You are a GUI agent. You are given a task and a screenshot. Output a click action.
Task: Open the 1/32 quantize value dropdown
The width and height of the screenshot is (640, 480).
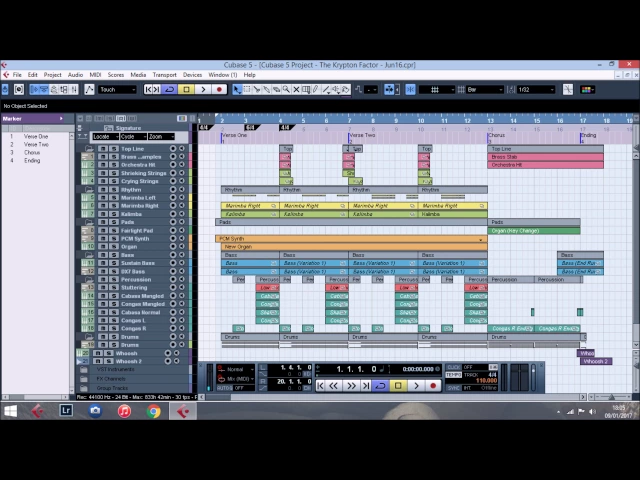click(536, 89)
